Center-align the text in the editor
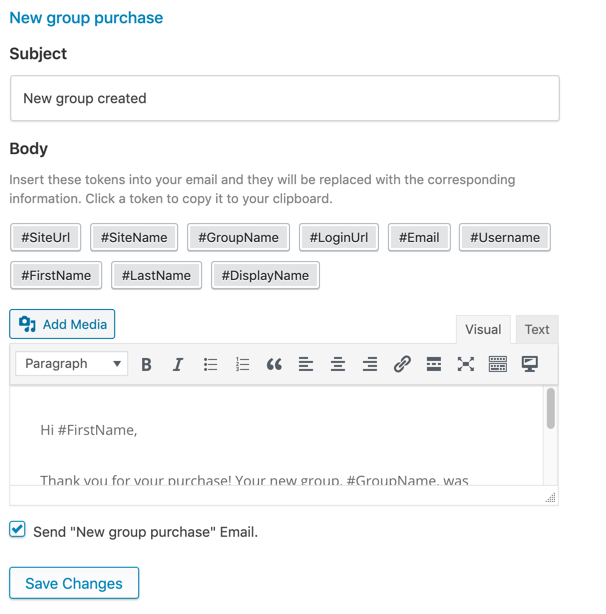 tap(338, 364)
